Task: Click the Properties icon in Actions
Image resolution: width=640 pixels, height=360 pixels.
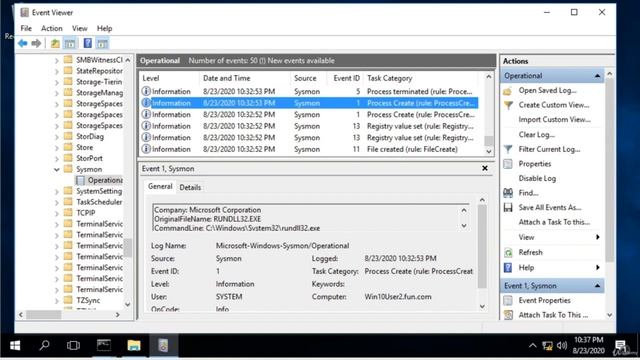Action: (508, 164)
